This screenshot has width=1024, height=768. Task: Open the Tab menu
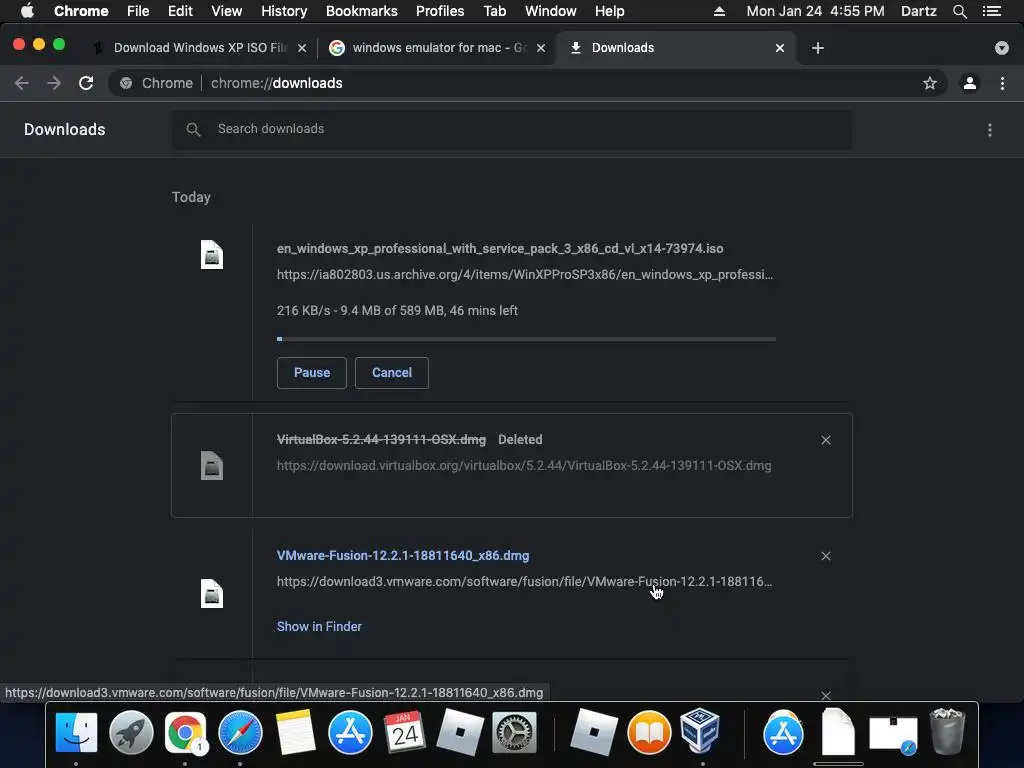pyautogui.click(x=494, y=11)
